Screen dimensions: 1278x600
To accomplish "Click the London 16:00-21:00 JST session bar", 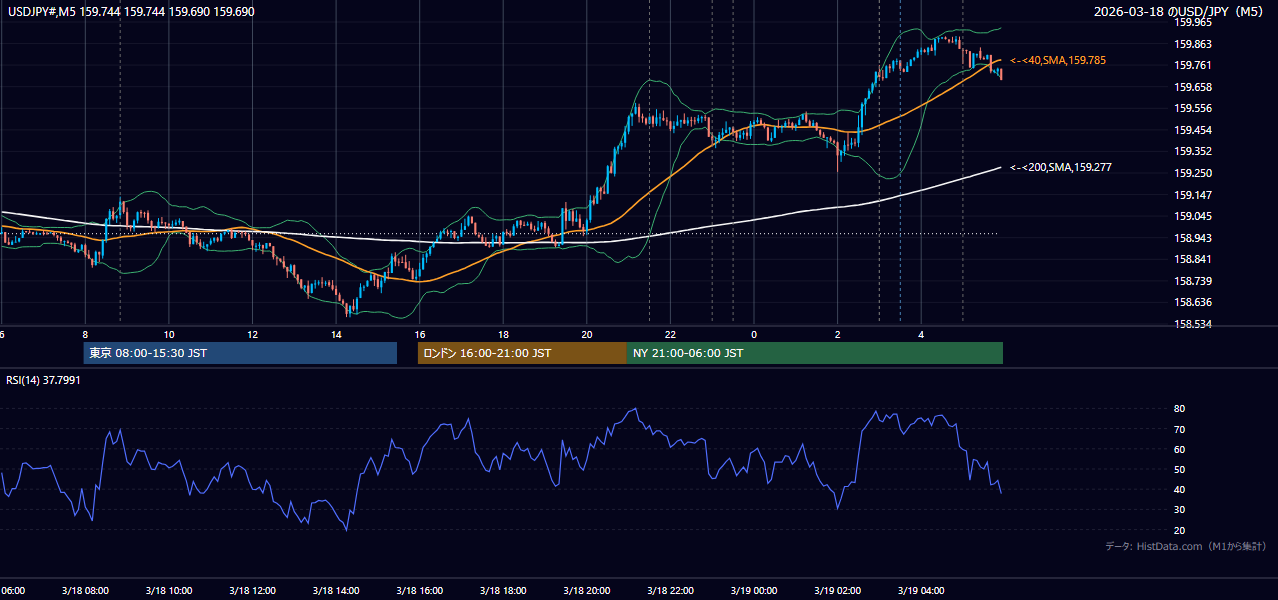I will point(522,353).
